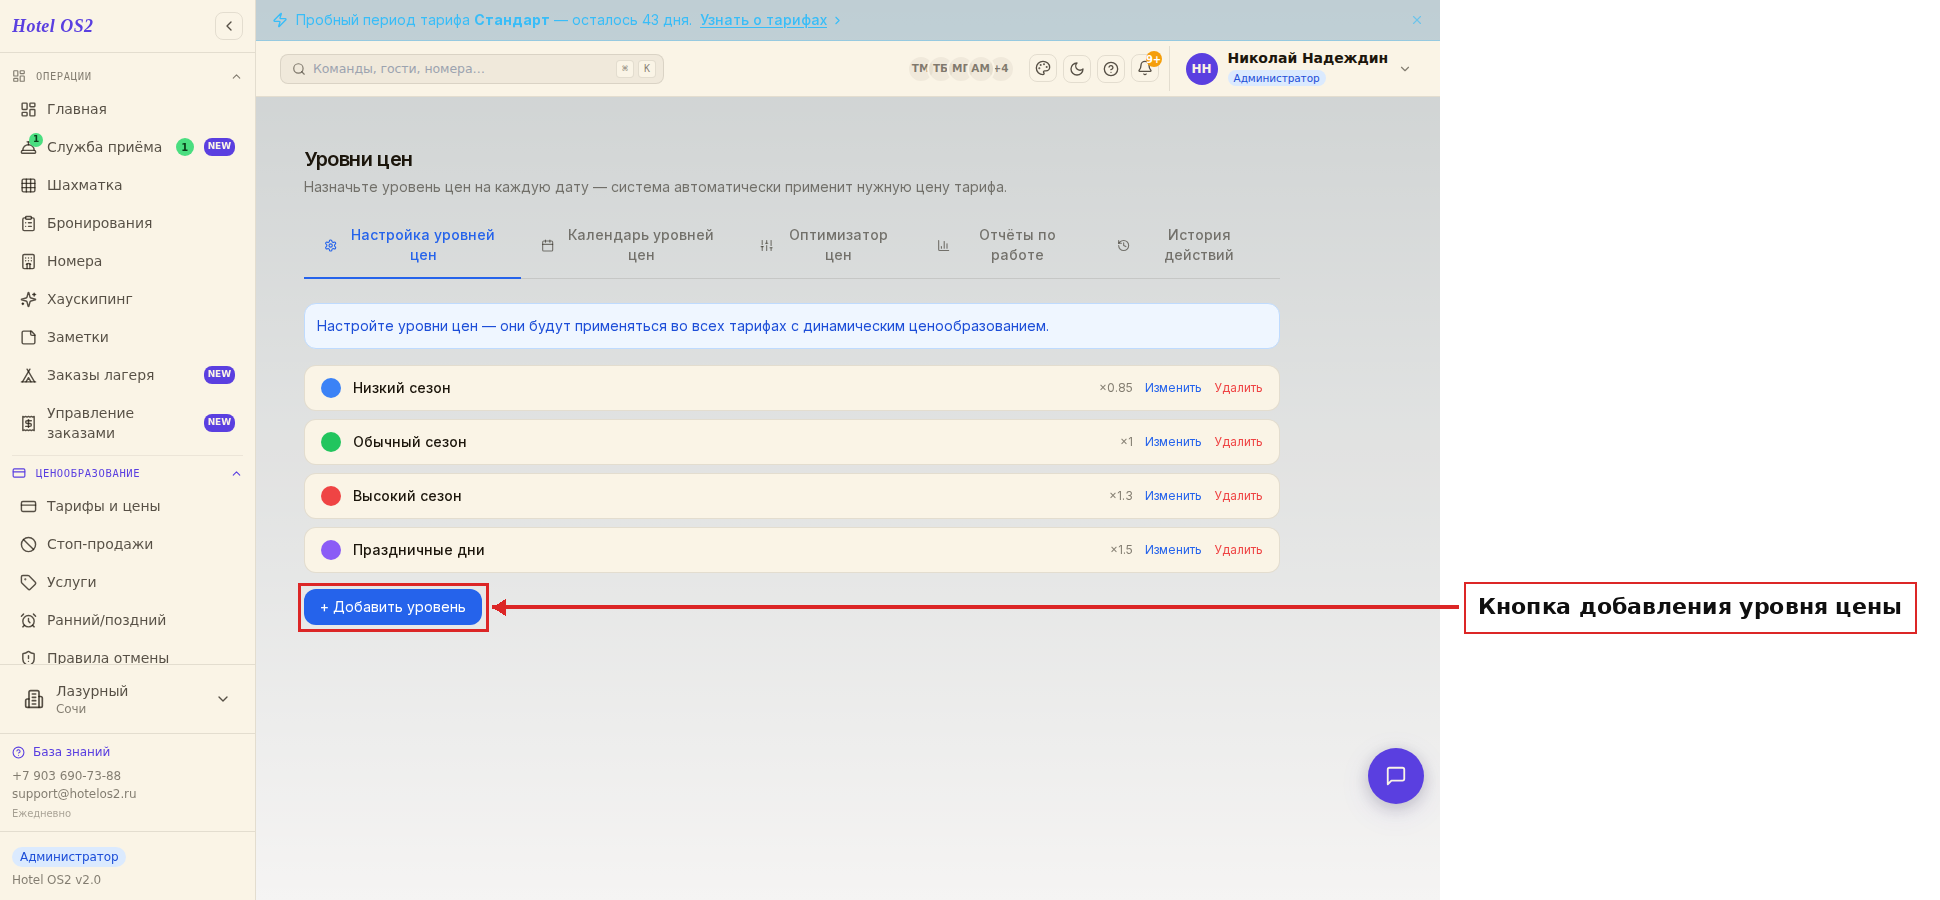Switch to Календарь уровней цен tab
Image resolution: width=1940 pixels, height=900 pixels.
point(629,245)
